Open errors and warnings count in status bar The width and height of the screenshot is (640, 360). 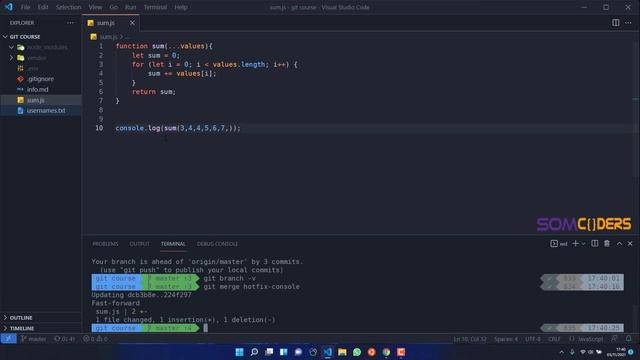click(x=96, y=339)
